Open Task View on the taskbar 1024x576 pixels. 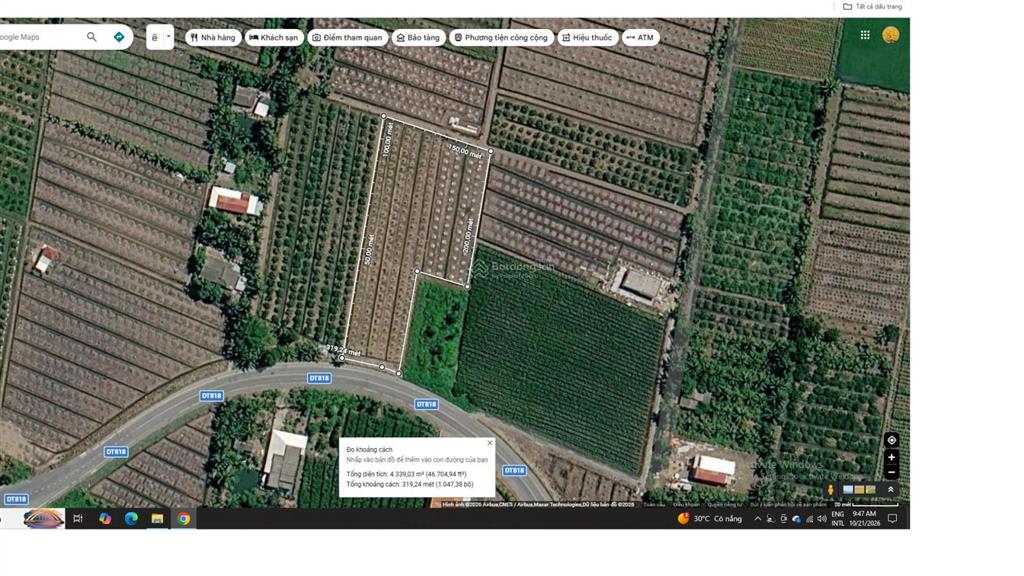pyautogui.click(x=78, y=519)
